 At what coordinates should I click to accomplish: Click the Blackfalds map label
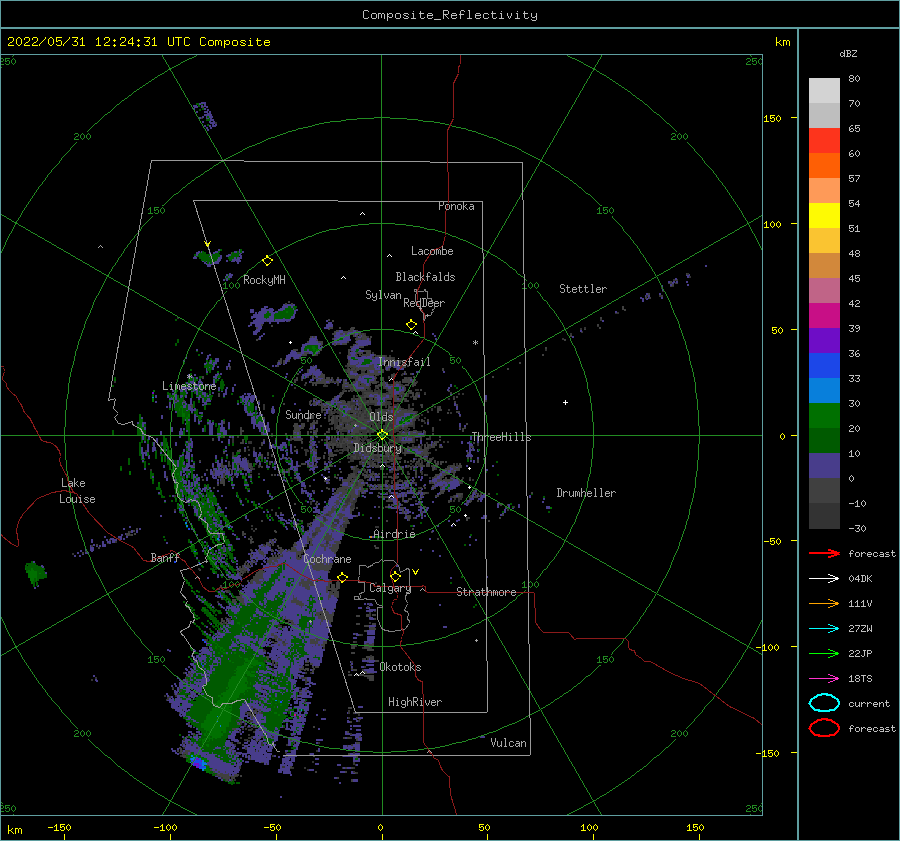pyautogui.click(x=425, y=277)
